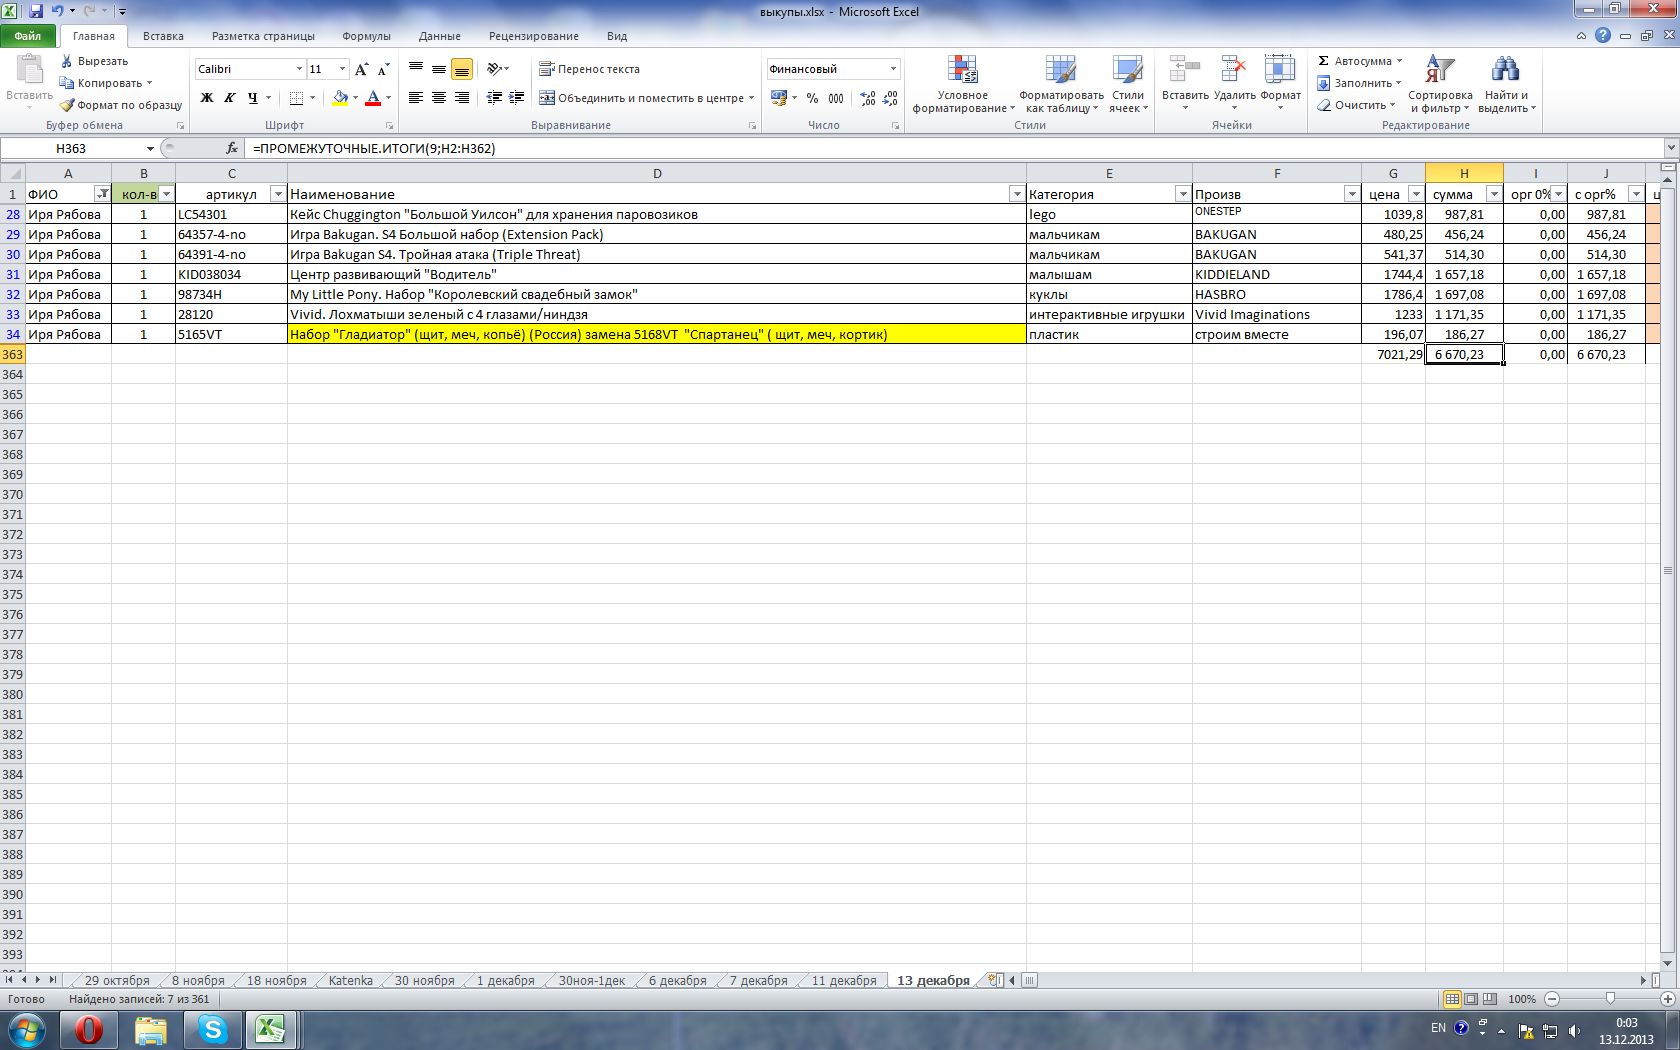Switch to Разметка страницы tab

coord(263,36)
